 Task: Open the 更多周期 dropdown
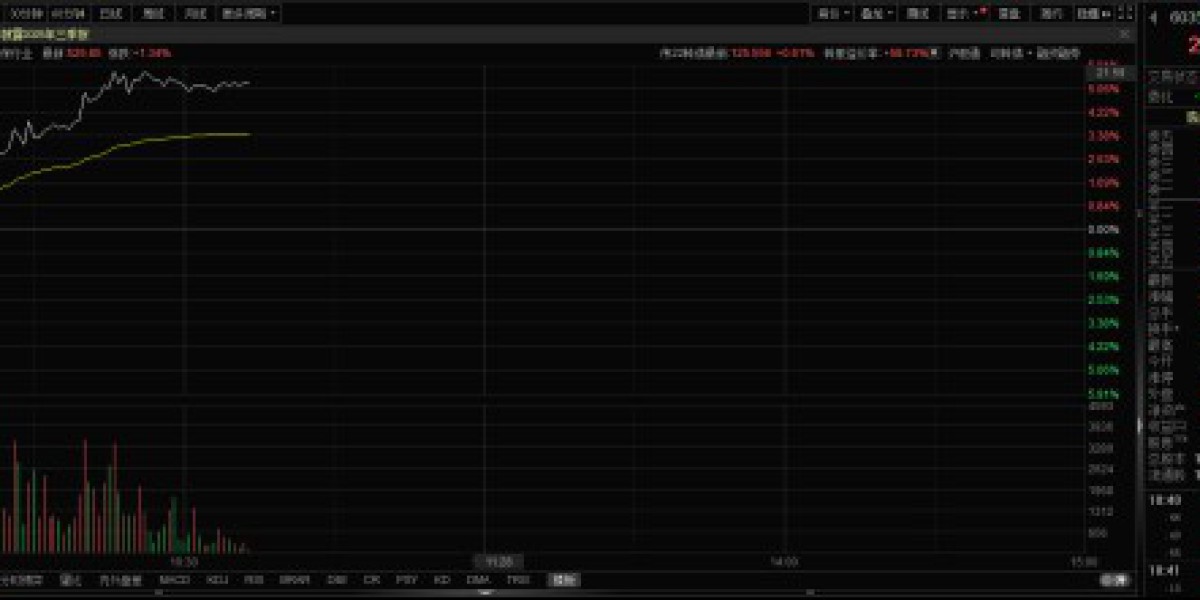[x=250, y=13]
